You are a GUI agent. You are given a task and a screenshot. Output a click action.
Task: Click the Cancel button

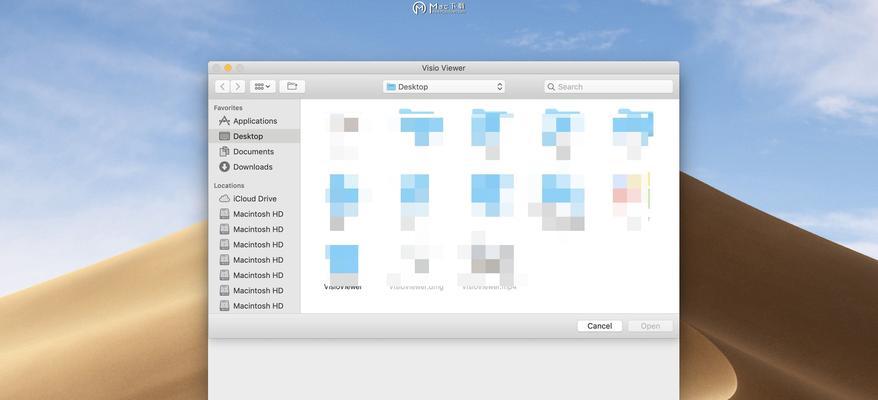pos(600,326)
